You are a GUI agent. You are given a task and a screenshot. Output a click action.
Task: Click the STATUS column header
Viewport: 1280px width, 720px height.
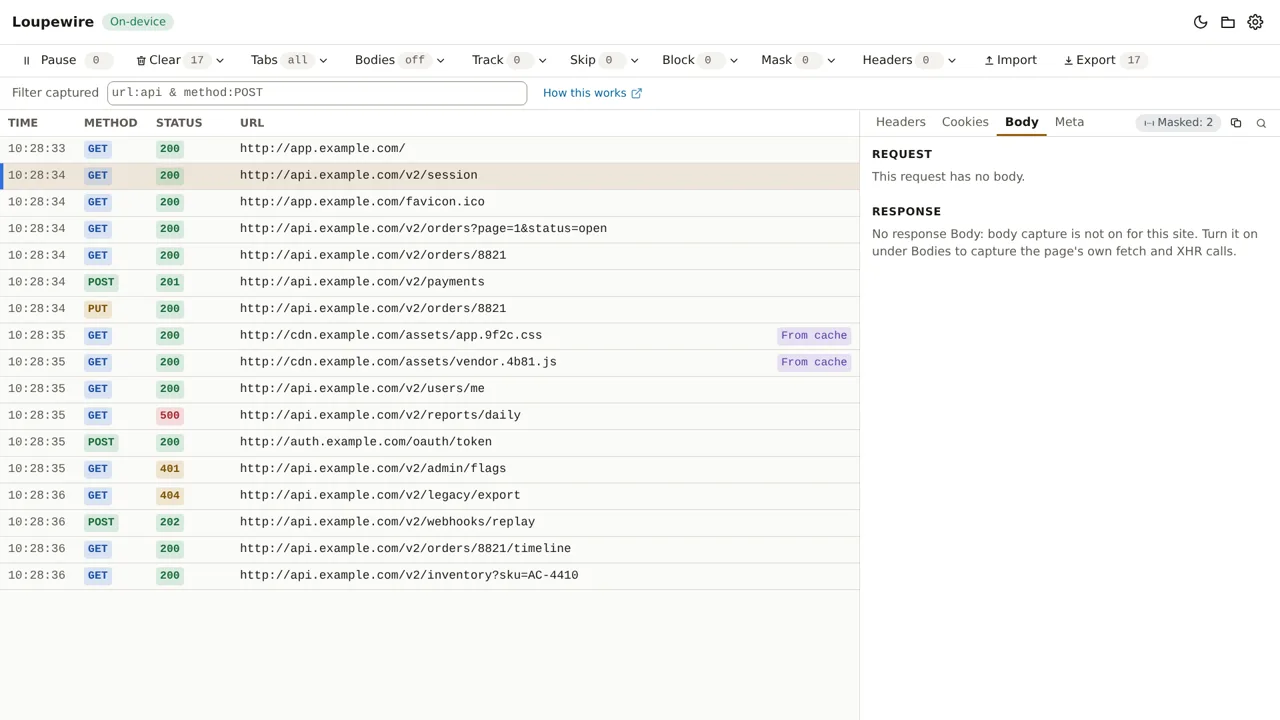point(179,123)
